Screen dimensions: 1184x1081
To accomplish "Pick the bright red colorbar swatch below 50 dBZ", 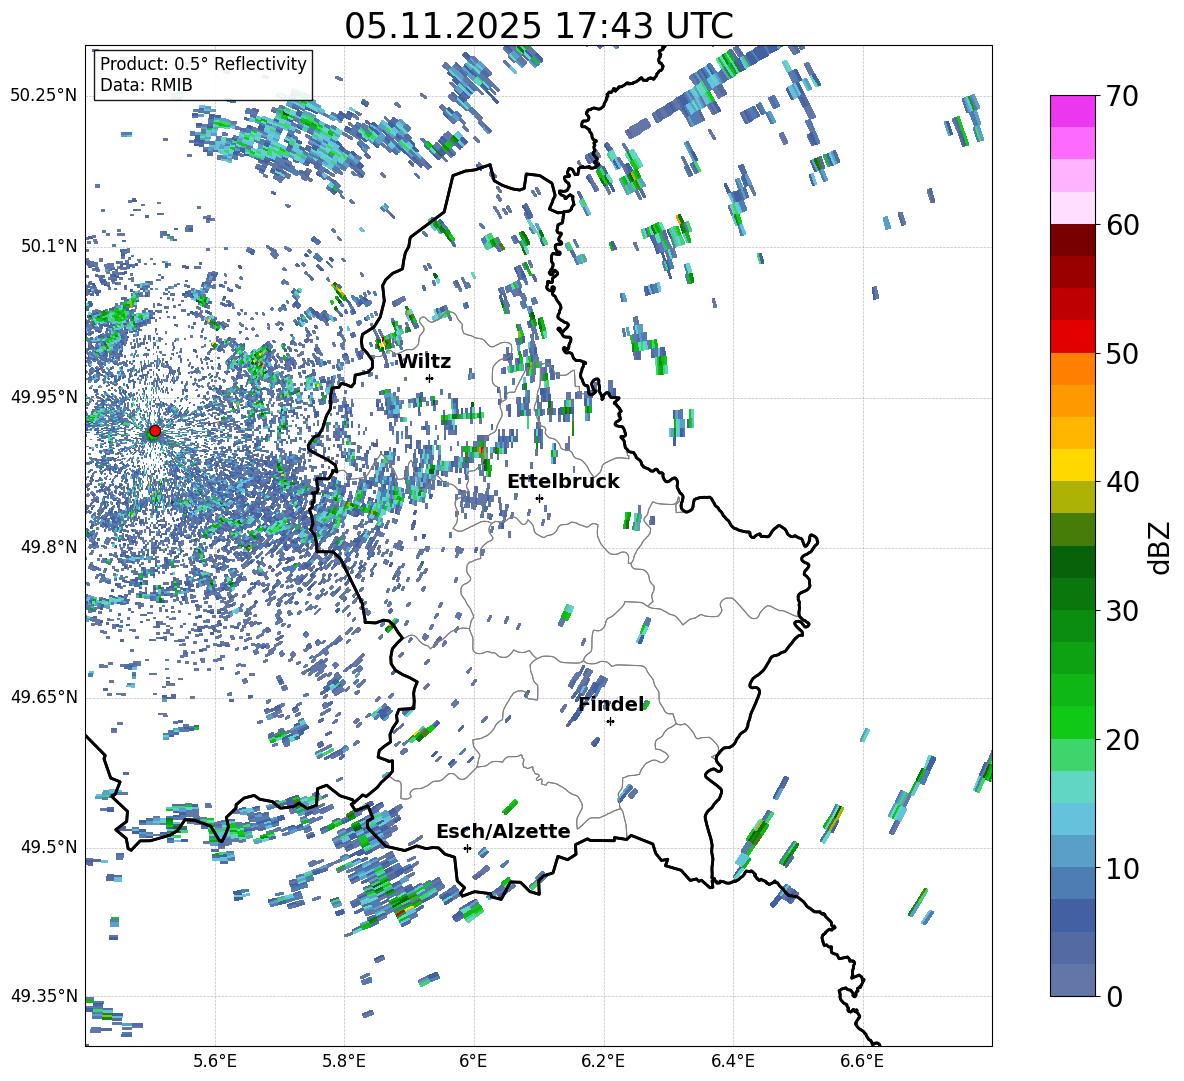I will (x=1073, y=336).
